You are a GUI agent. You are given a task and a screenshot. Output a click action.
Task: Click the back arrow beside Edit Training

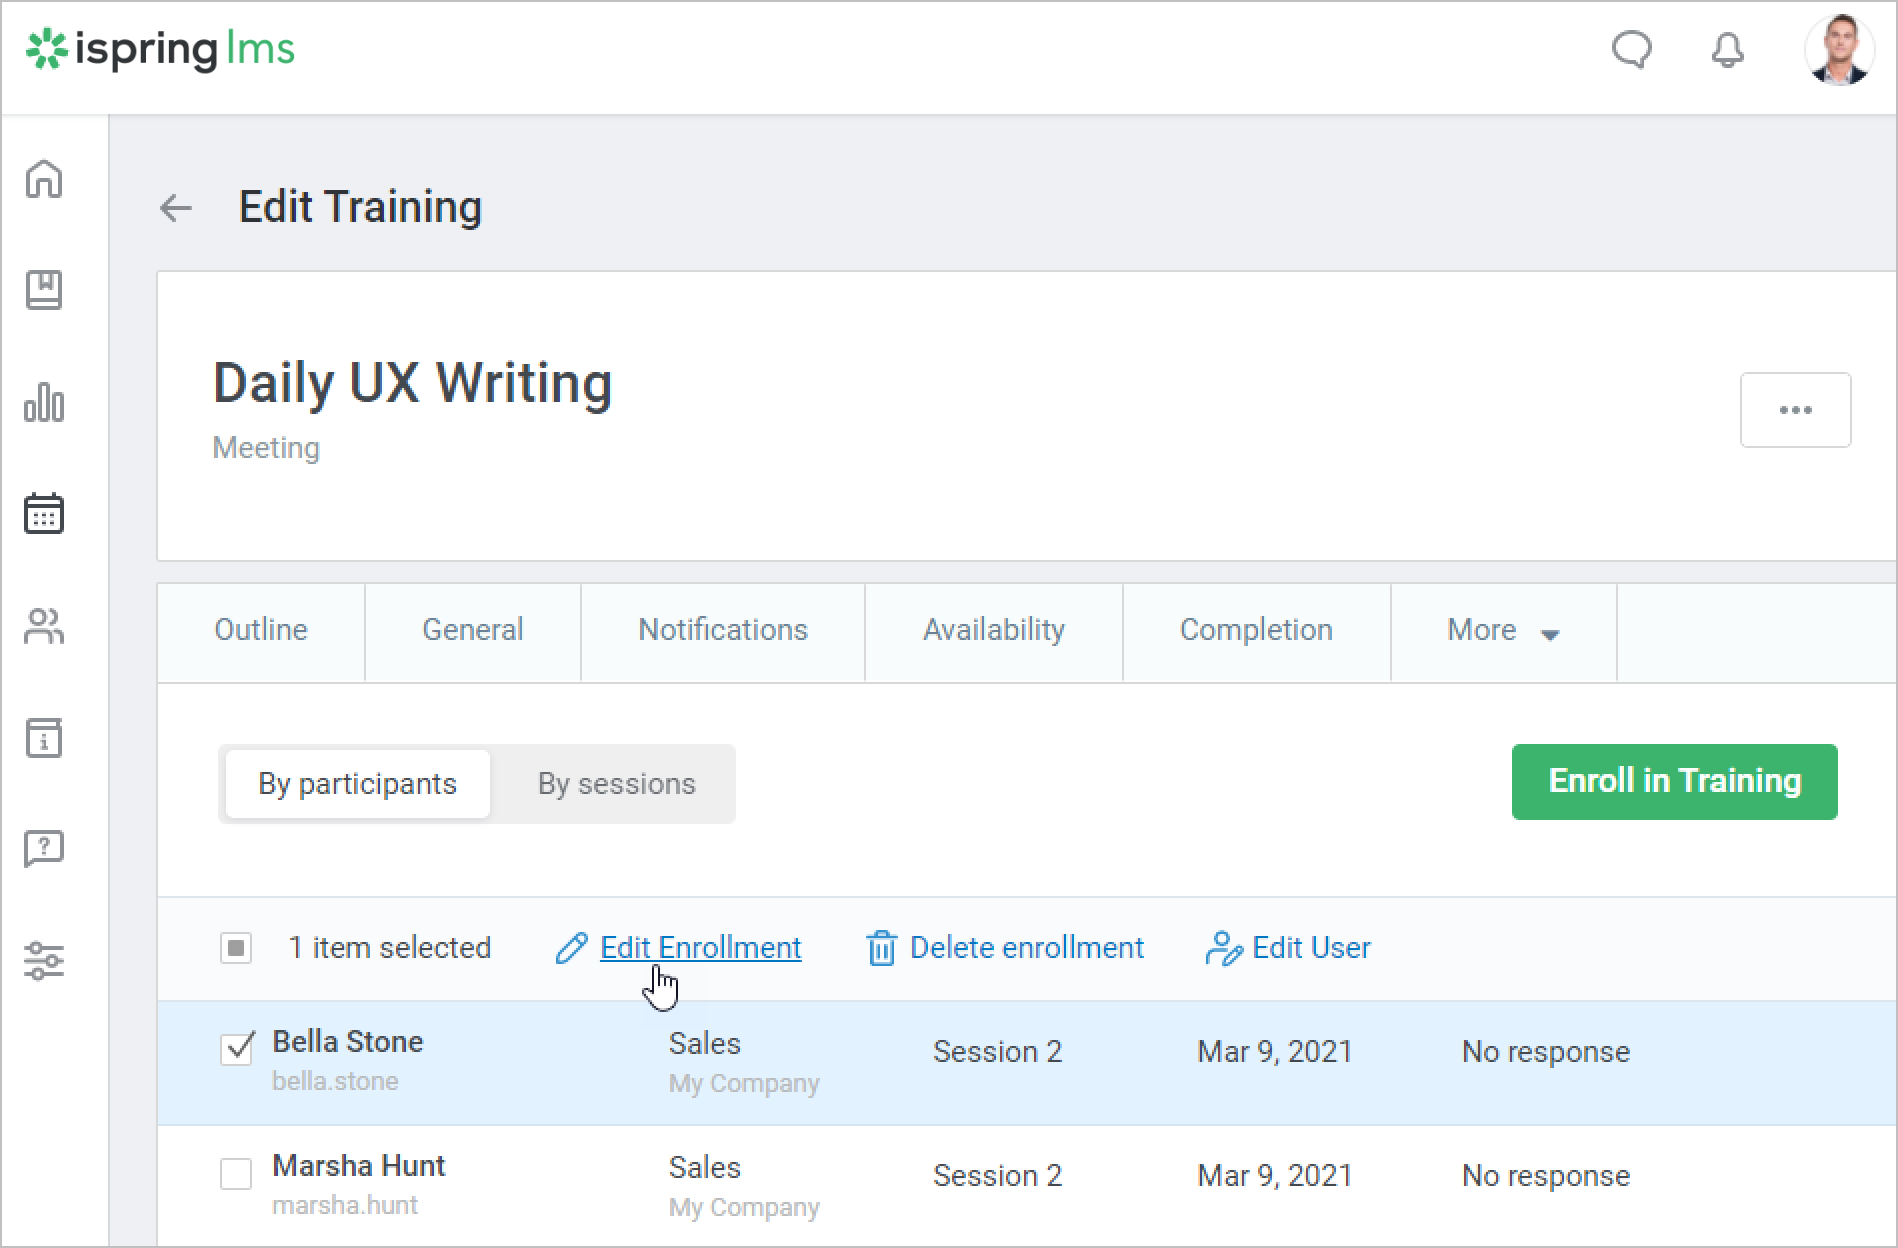tap(176, 208)
